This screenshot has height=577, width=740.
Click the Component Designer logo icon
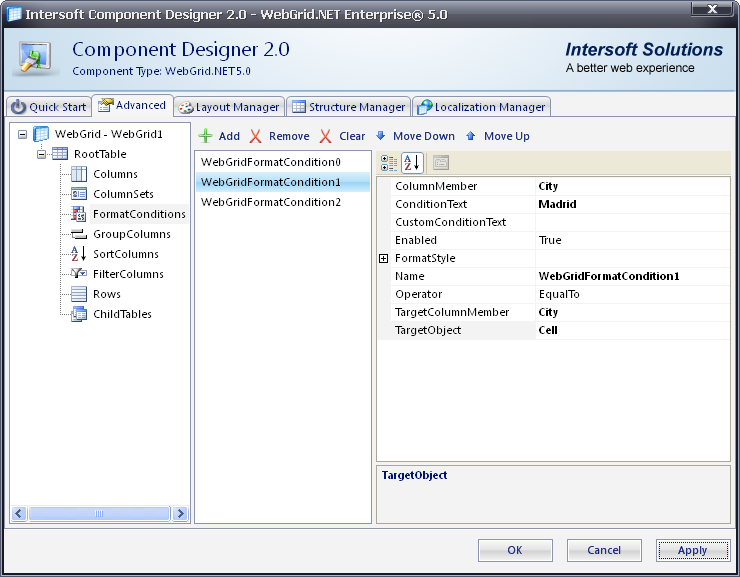click(x=34, y=58)
